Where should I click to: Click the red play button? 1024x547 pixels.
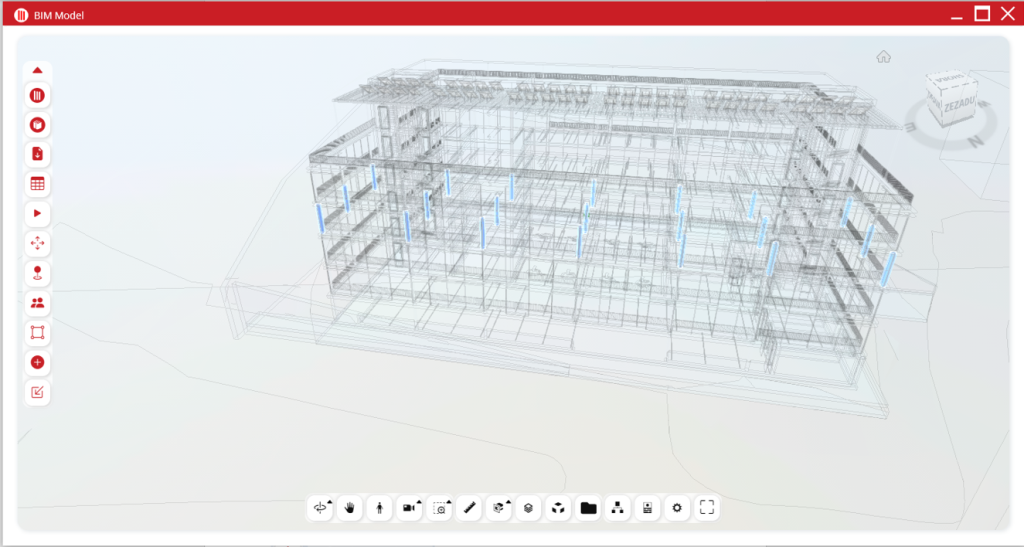click(37, 214)
